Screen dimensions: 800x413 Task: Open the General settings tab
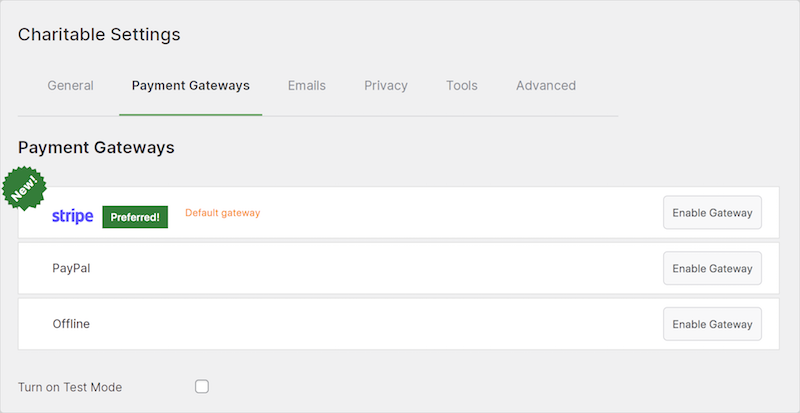click(x=70, y=85)
